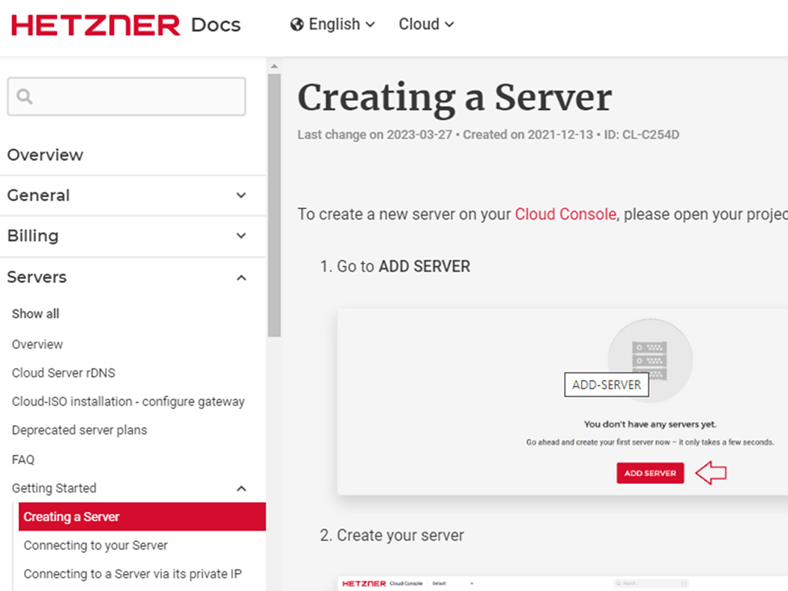Open the FAQ page
The width and height of the screenshot is (788, 591).
[x=23, y=459]
